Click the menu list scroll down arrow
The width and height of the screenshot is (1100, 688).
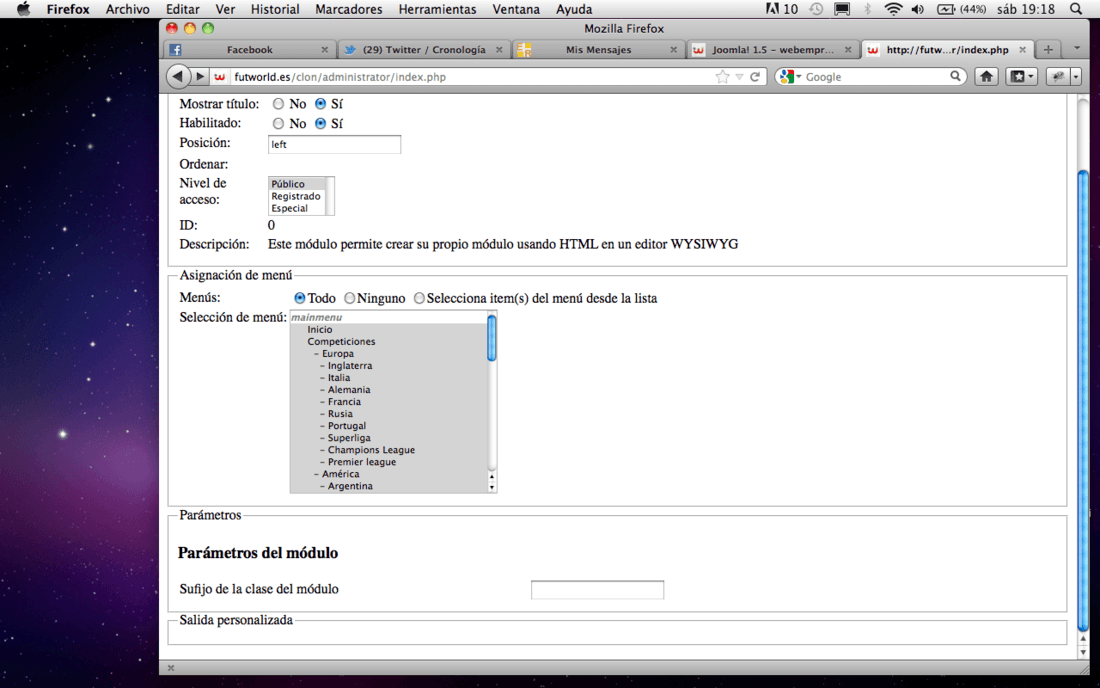(x=492, y=487)
